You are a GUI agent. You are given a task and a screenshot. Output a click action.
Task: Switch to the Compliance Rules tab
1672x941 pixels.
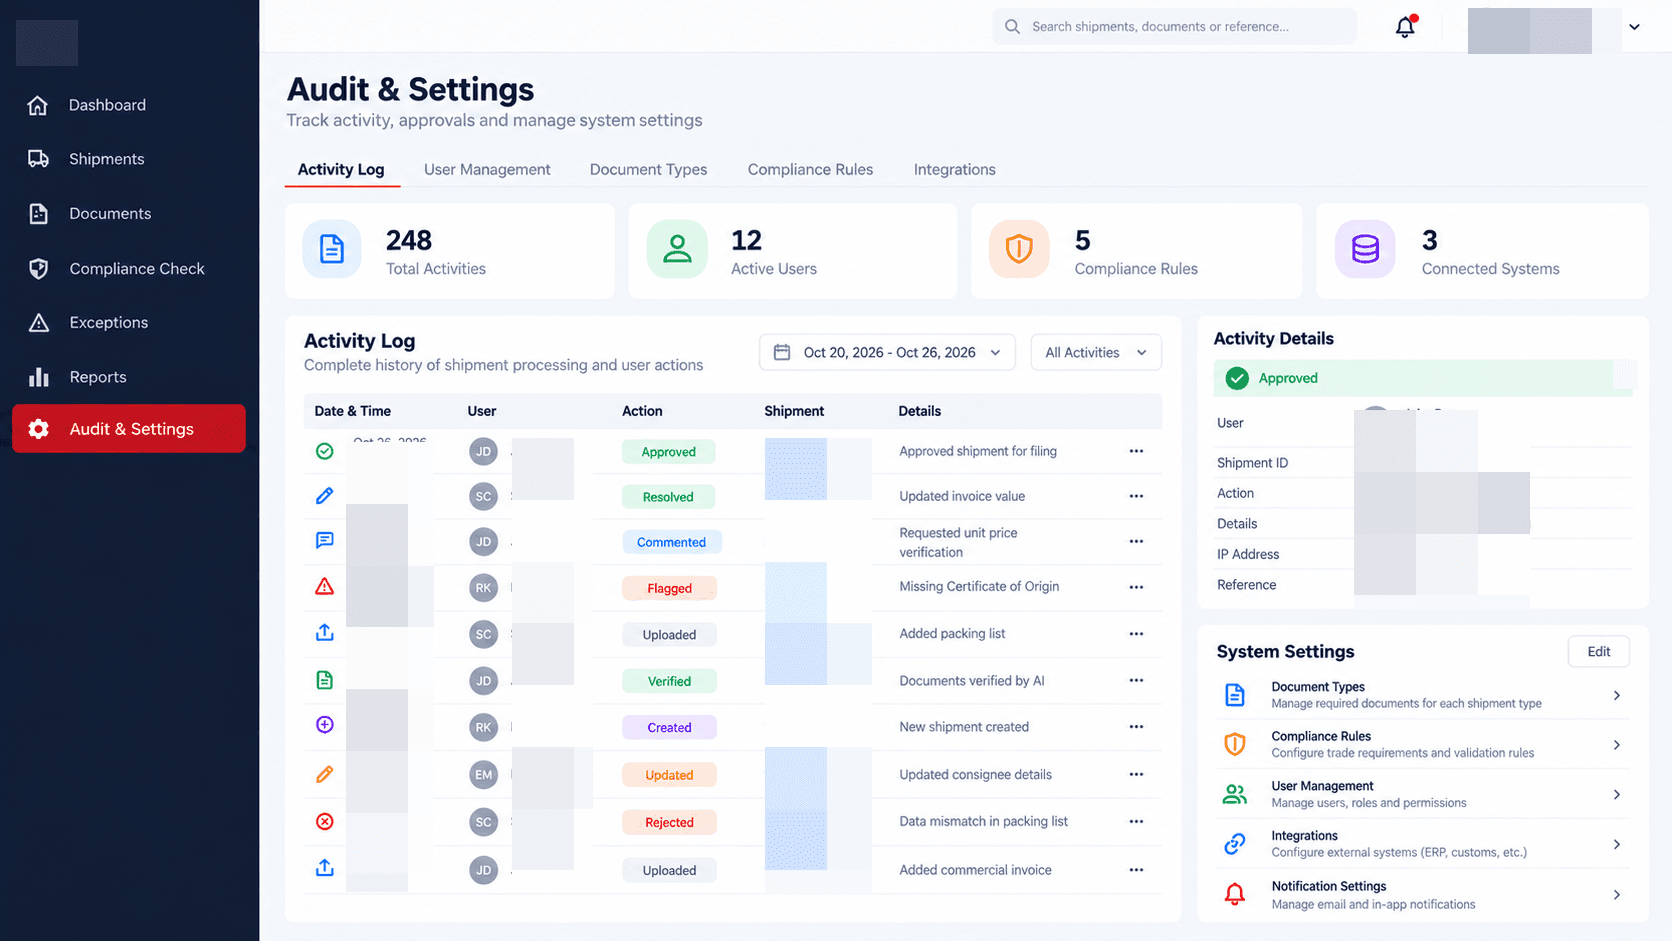point(810,169)
